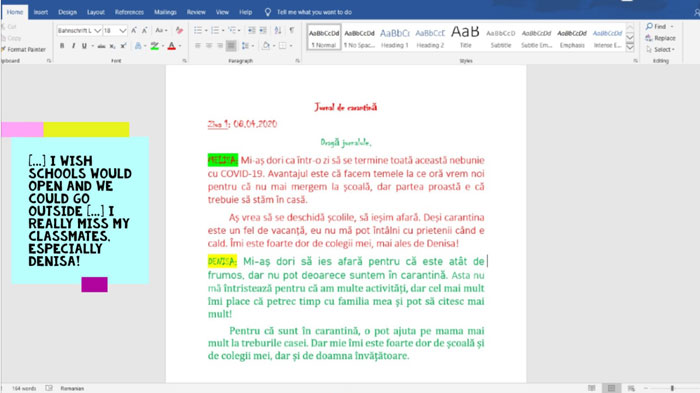Click the Grow Font size icon
700x393 pixels.
coord(133,30)
